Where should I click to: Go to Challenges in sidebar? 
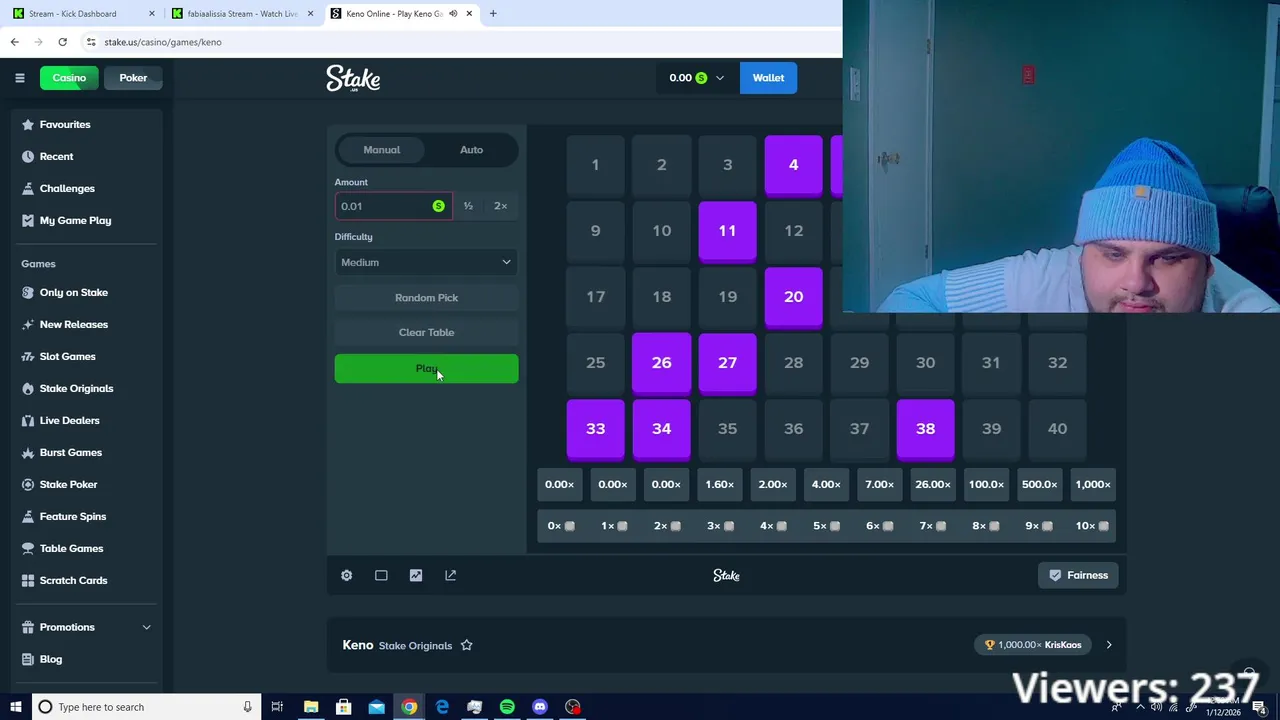click(67, 188)
